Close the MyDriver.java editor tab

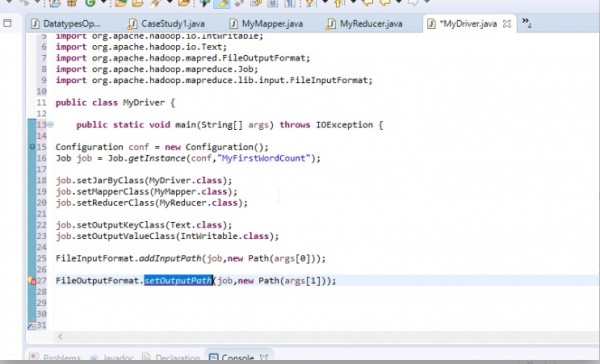click(507, 24)
